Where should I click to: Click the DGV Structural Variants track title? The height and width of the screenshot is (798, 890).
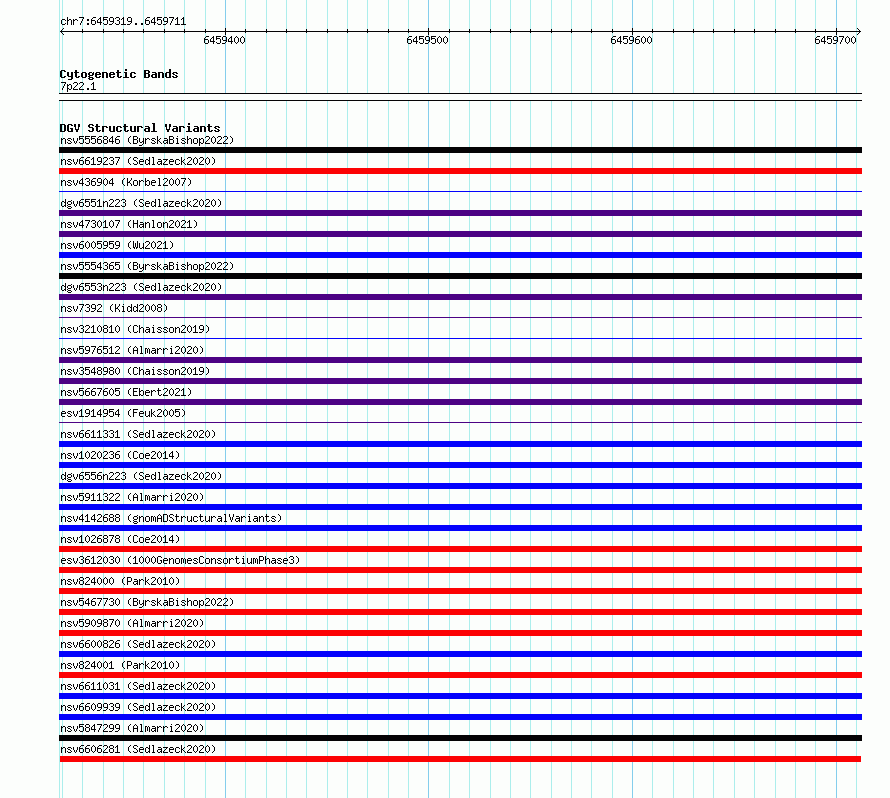click(140, 128)
